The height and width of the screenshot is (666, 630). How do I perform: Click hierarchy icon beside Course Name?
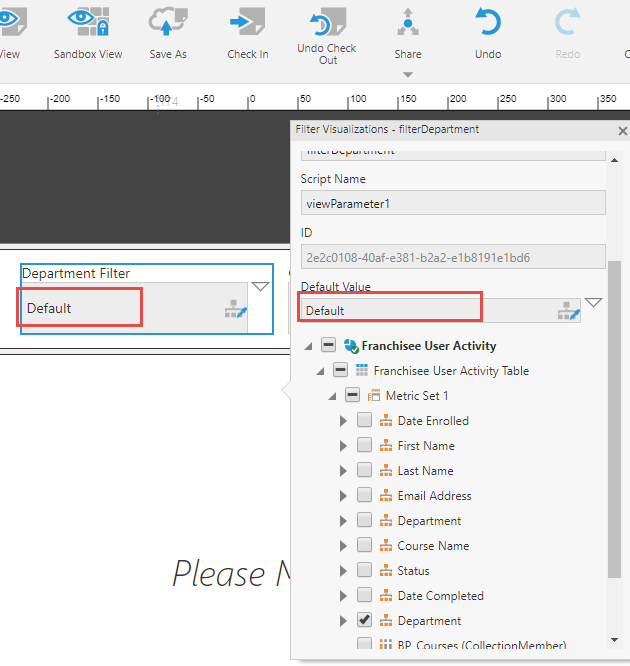click(386, 546)
